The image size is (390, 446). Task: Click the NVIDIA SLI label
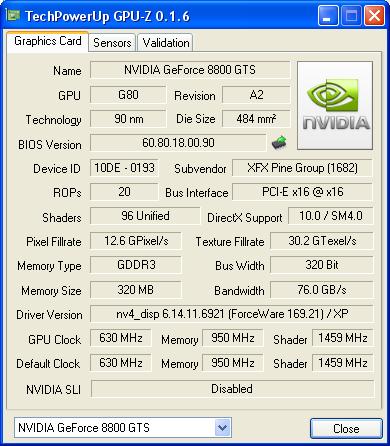53,389
